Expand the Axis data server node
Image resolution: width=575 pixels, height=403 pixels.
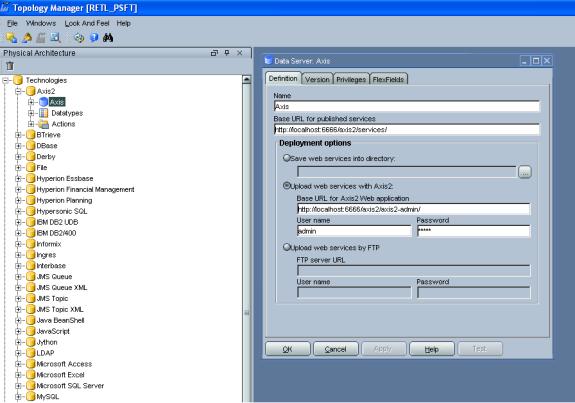pos(31,102)
